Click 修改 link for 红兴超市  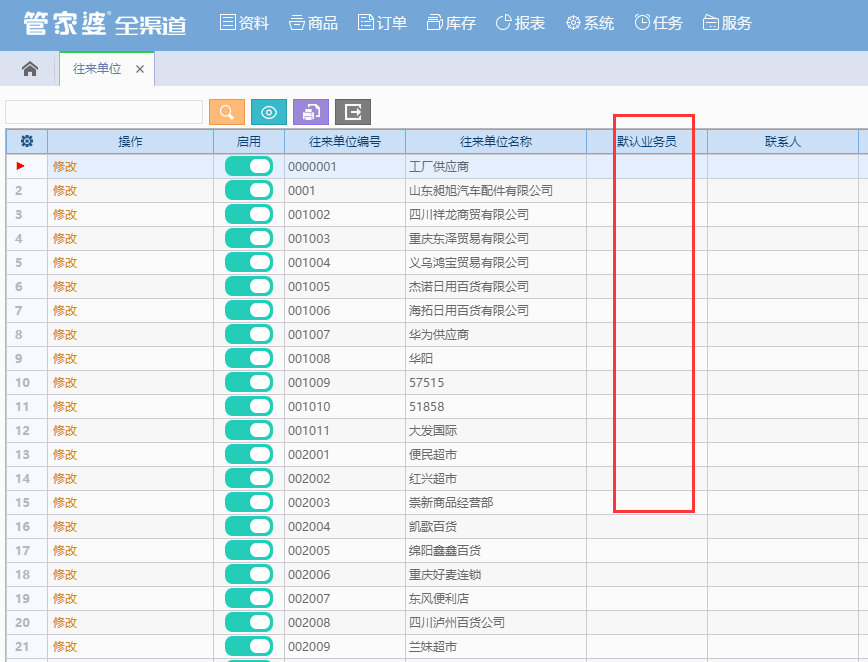click(65, 479)
